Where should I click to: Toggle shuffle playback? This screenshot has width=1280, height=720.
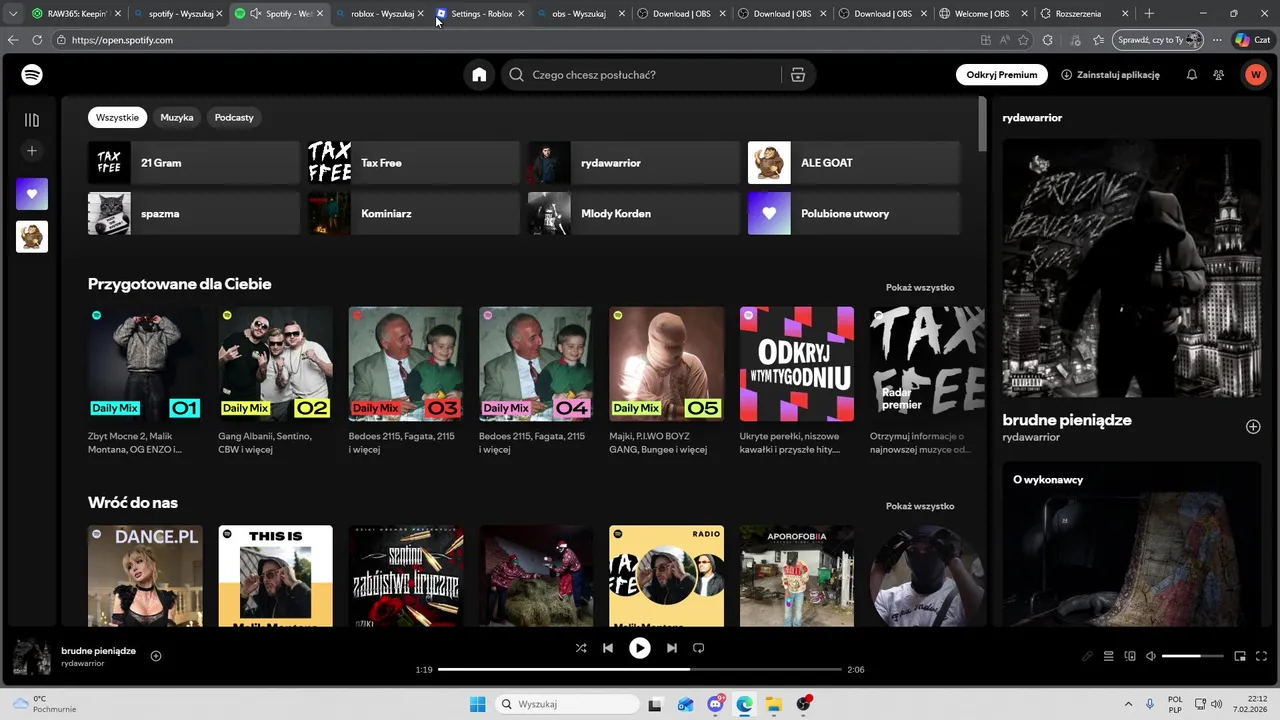pyautogui.click(x=581, y=648)
